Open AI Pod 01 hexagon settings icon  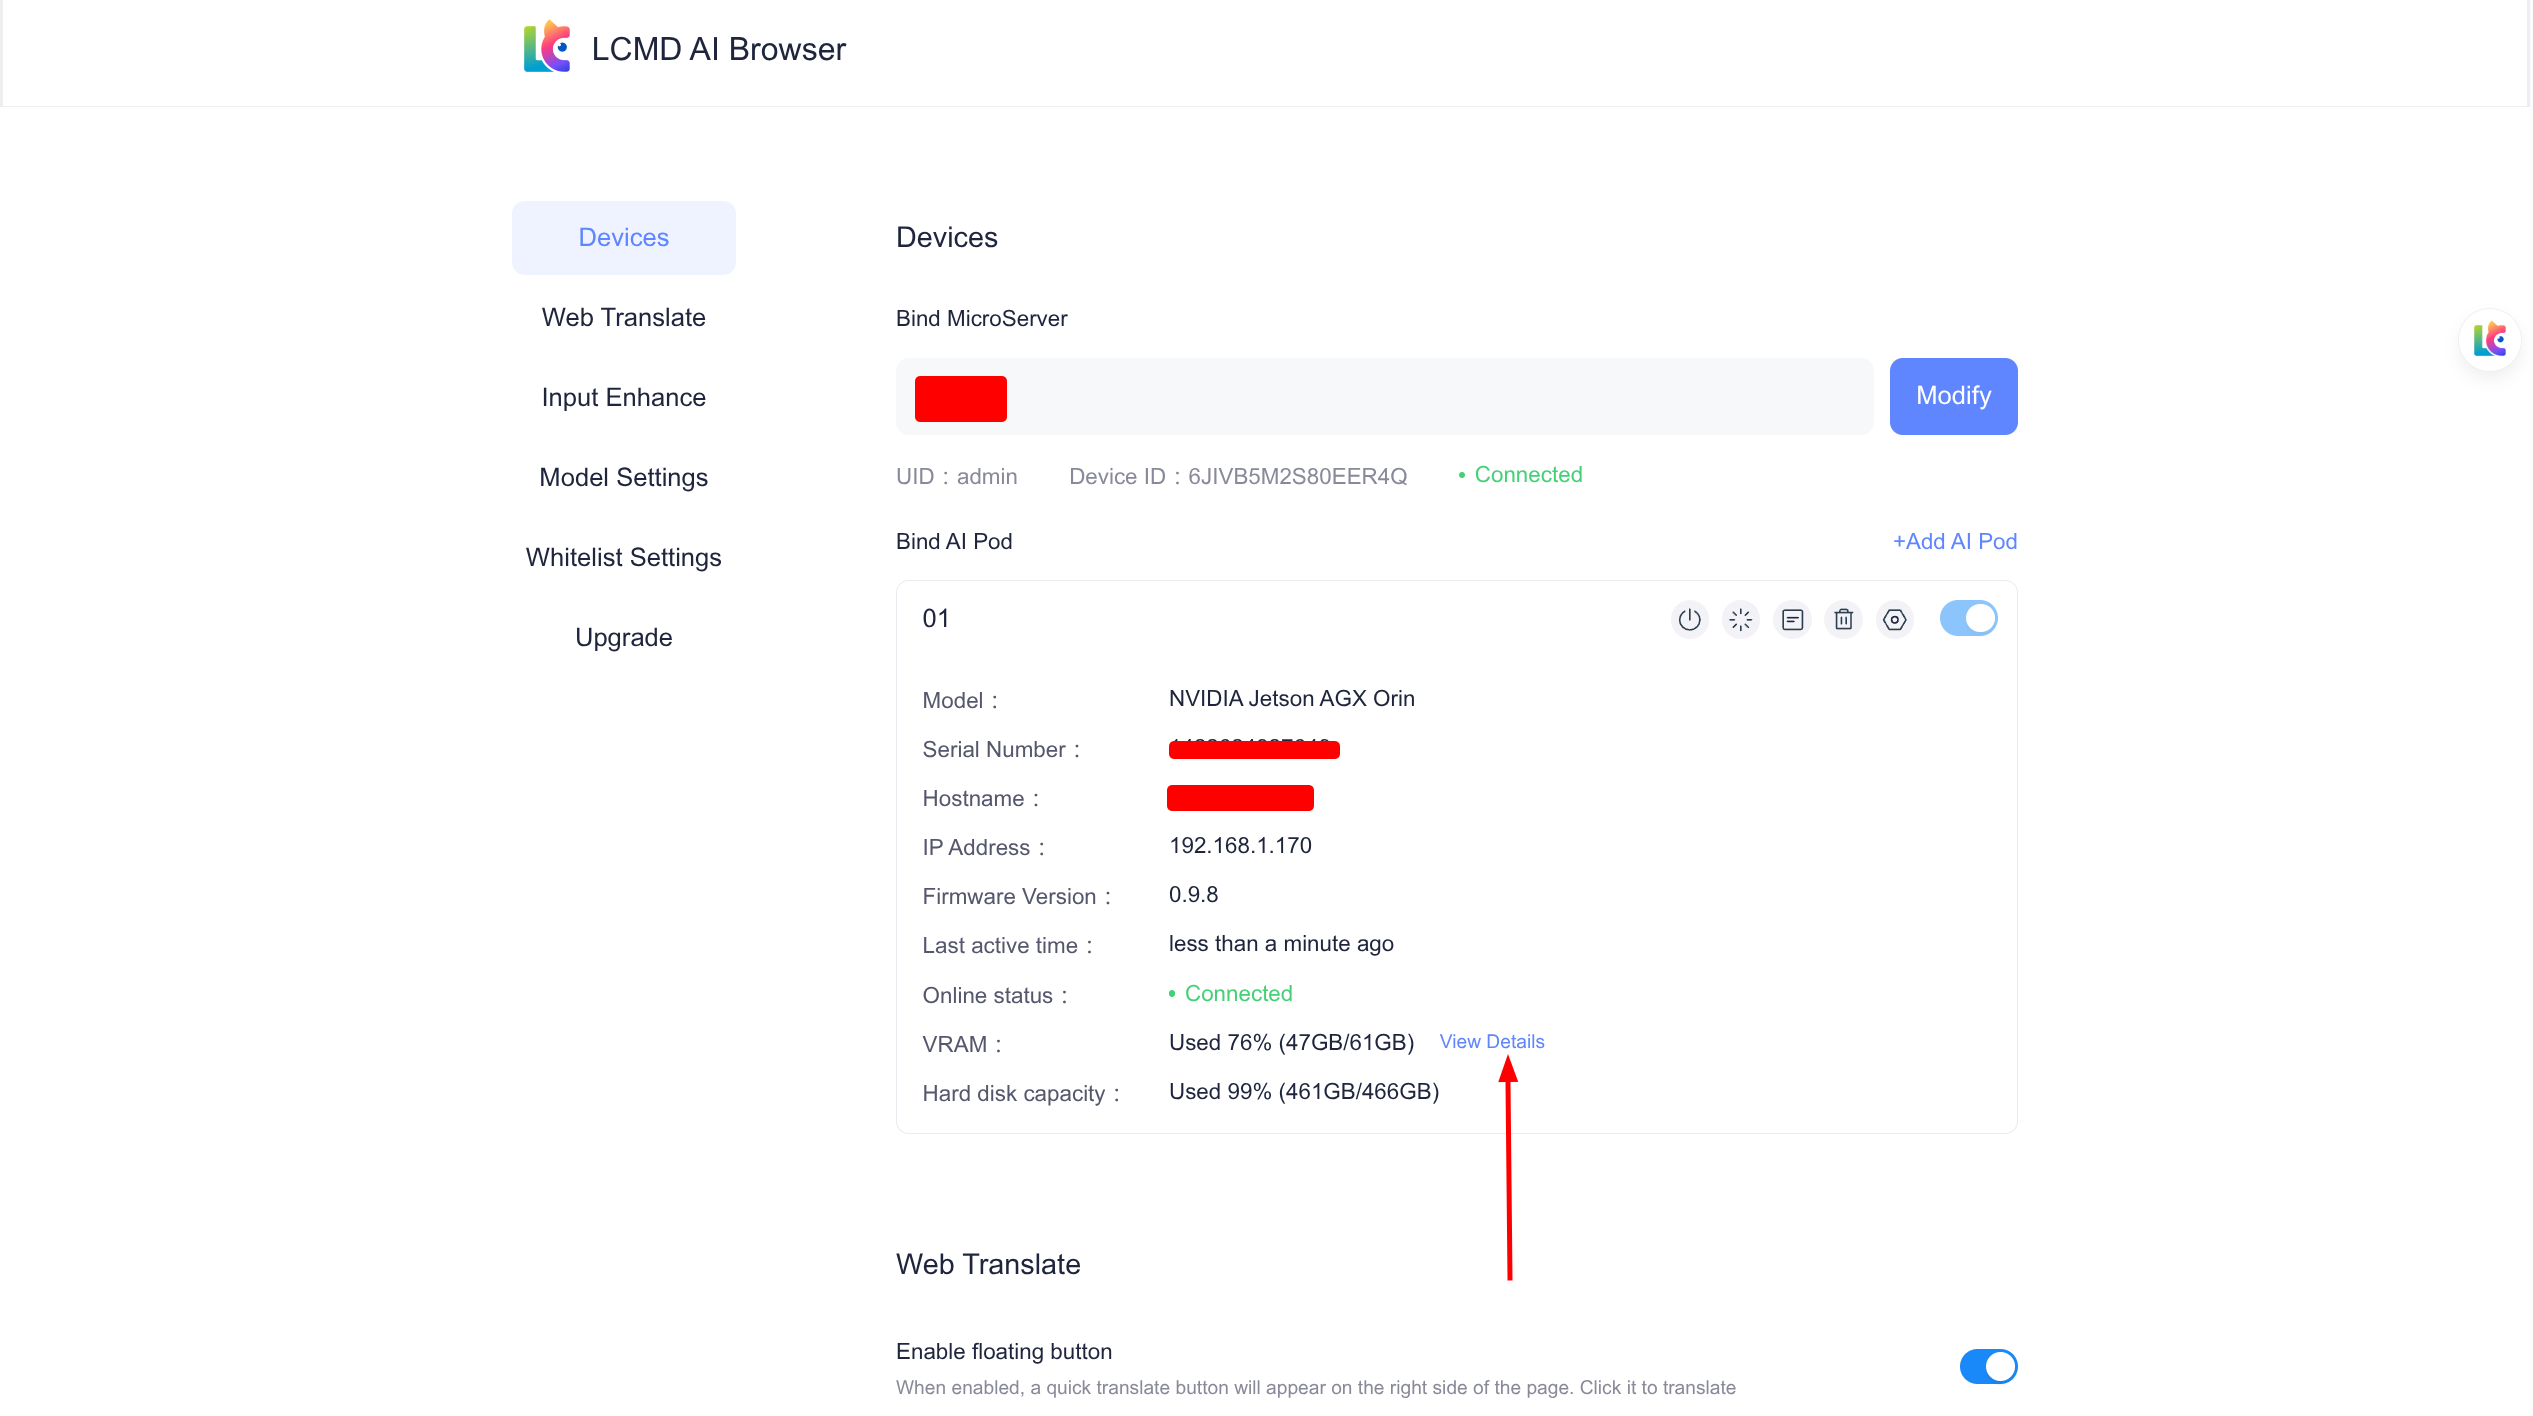click(x=1894, y=620)
